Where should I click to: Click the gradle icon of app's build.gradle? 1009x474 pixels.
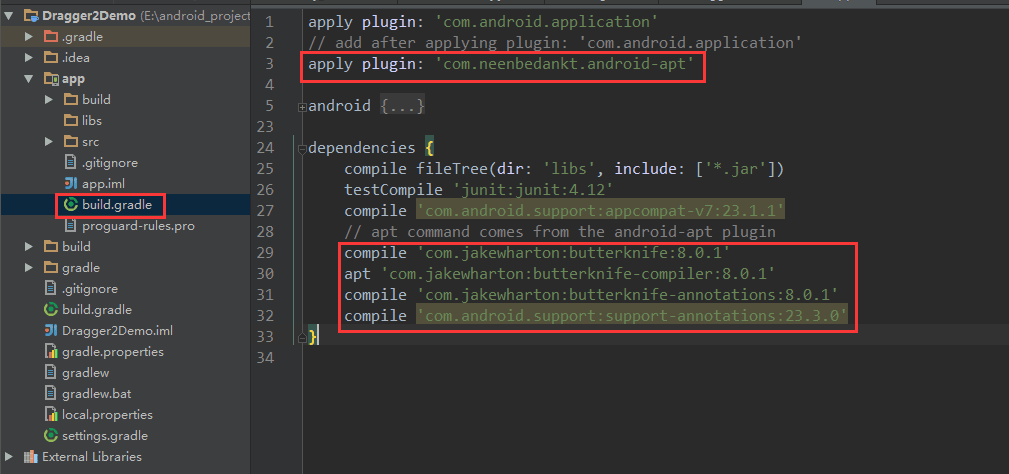(x=71, y=204)
